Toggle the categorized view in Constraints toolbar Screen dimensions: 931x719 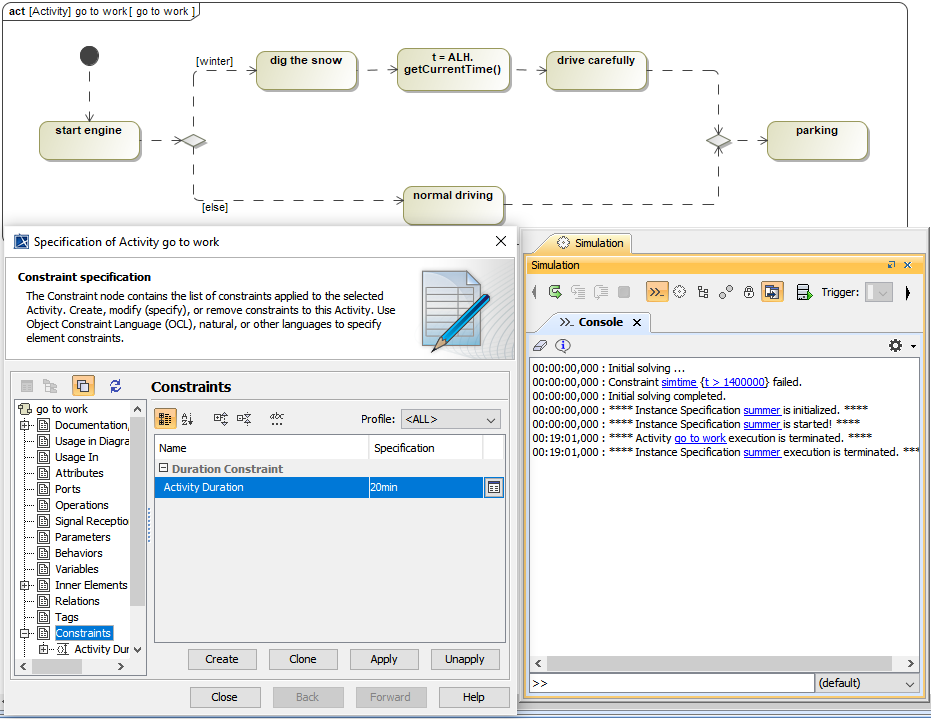[x=166, y=419]
